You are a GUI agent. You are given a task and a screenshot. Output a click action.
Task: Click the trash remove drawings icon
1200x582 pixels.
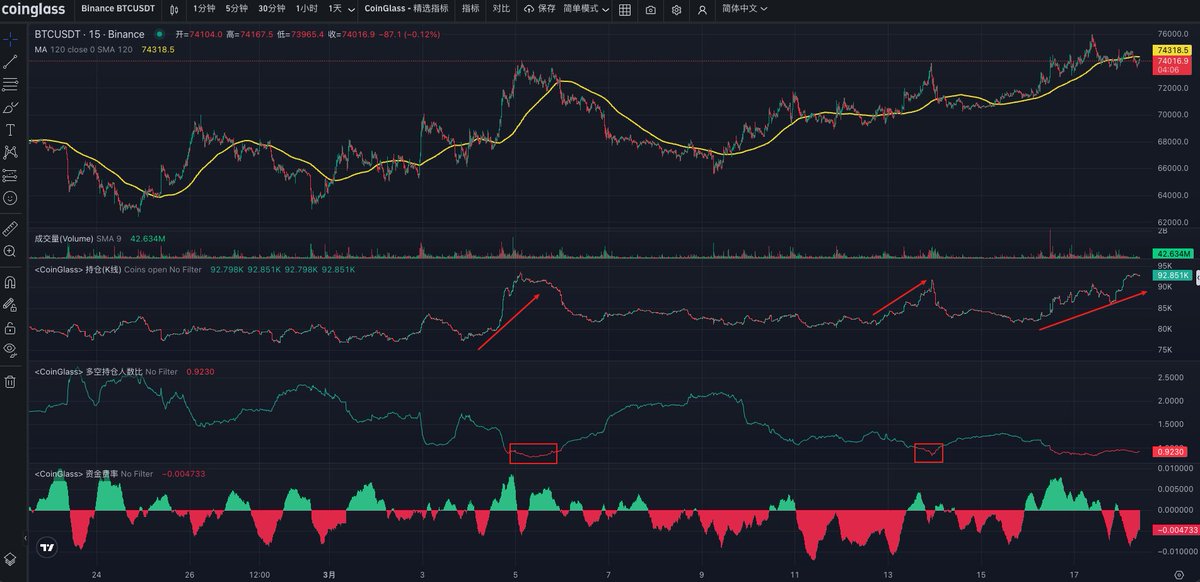10,381
